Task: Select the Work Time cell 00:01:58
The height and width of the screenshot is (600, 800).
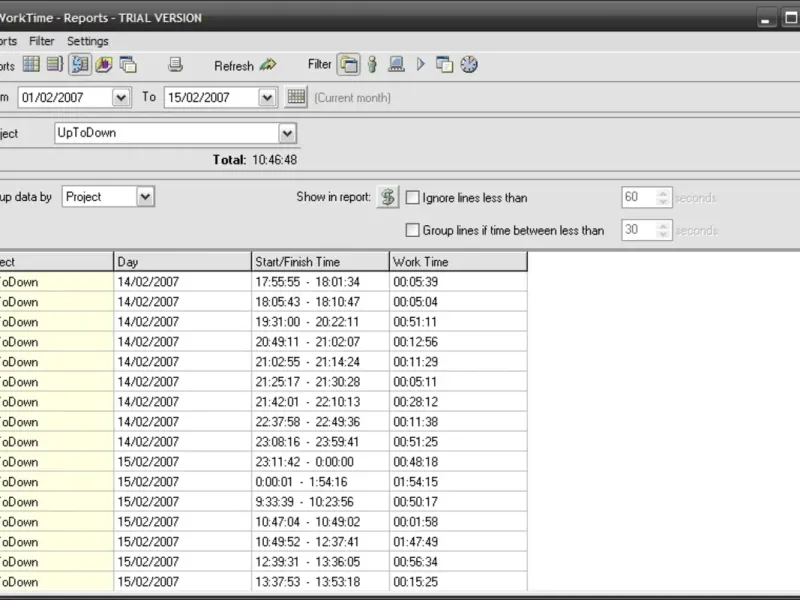Action: tap(458, 522)
